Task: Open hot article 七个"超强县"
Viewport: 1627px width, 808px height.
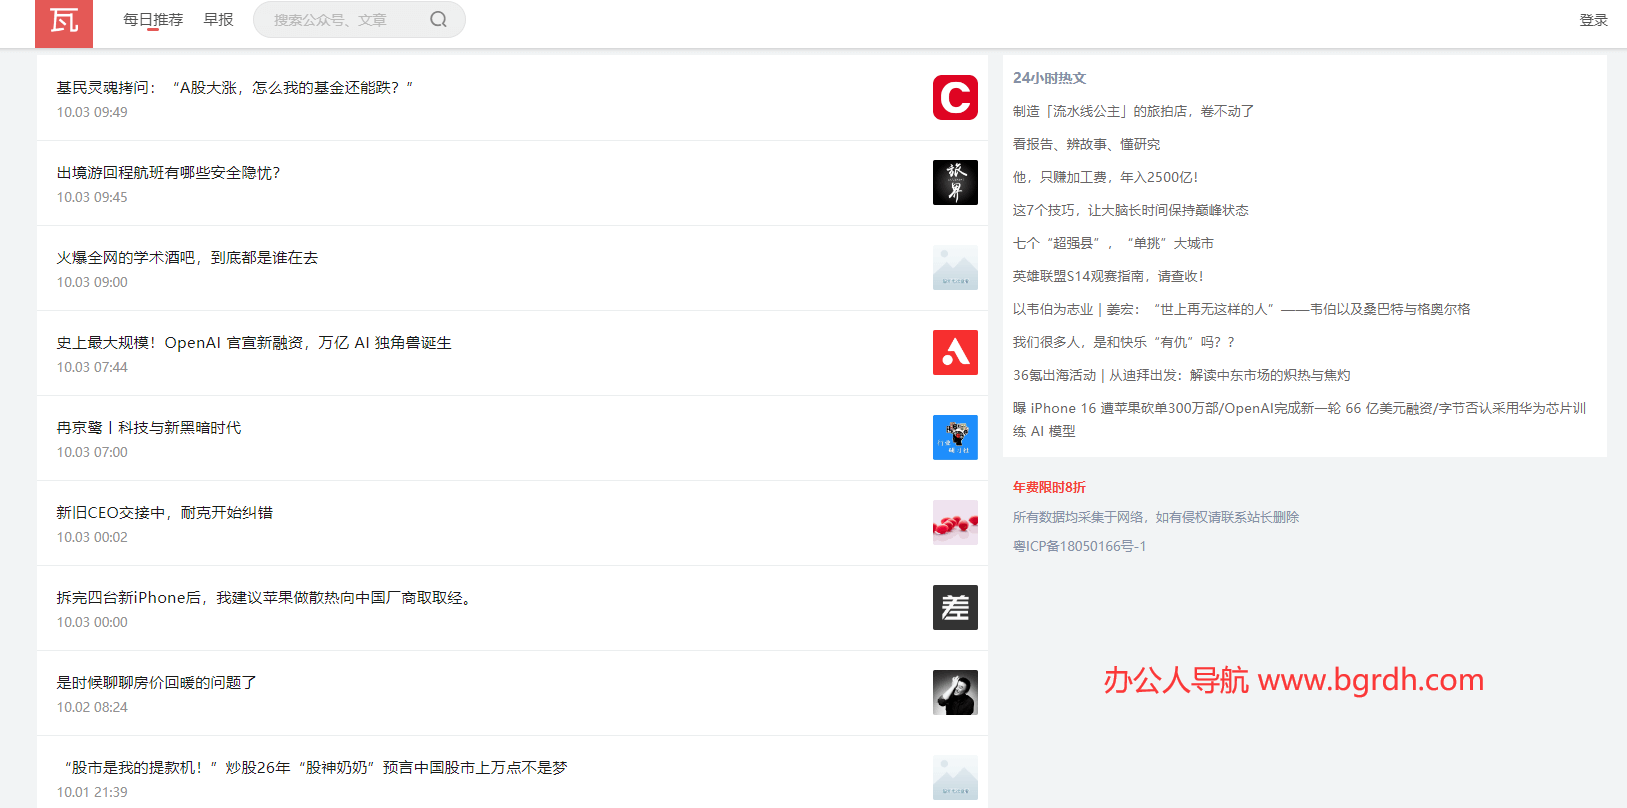Action: [1113, 243]
